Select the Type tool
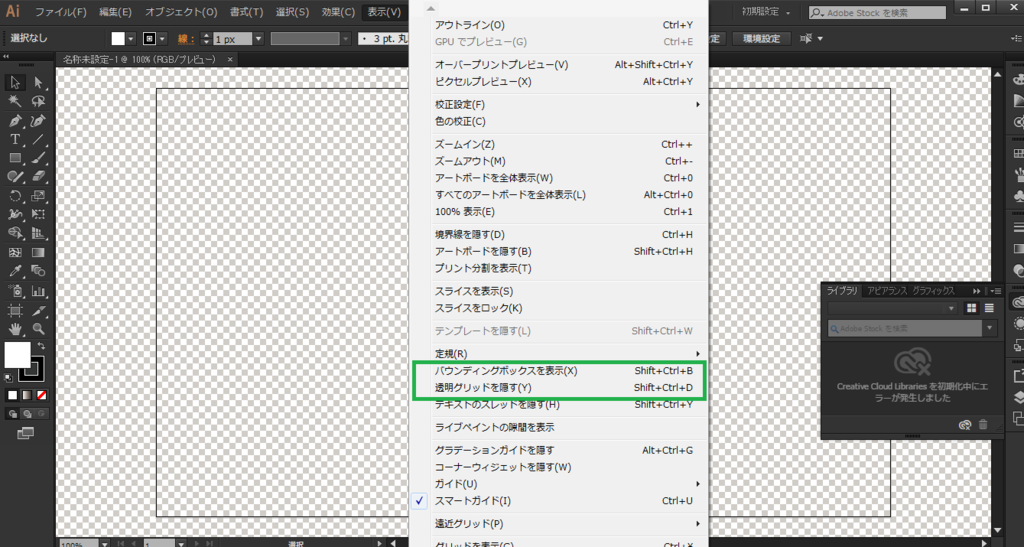The width and height of the screenshot is (1024, 547). pos(15,140)
